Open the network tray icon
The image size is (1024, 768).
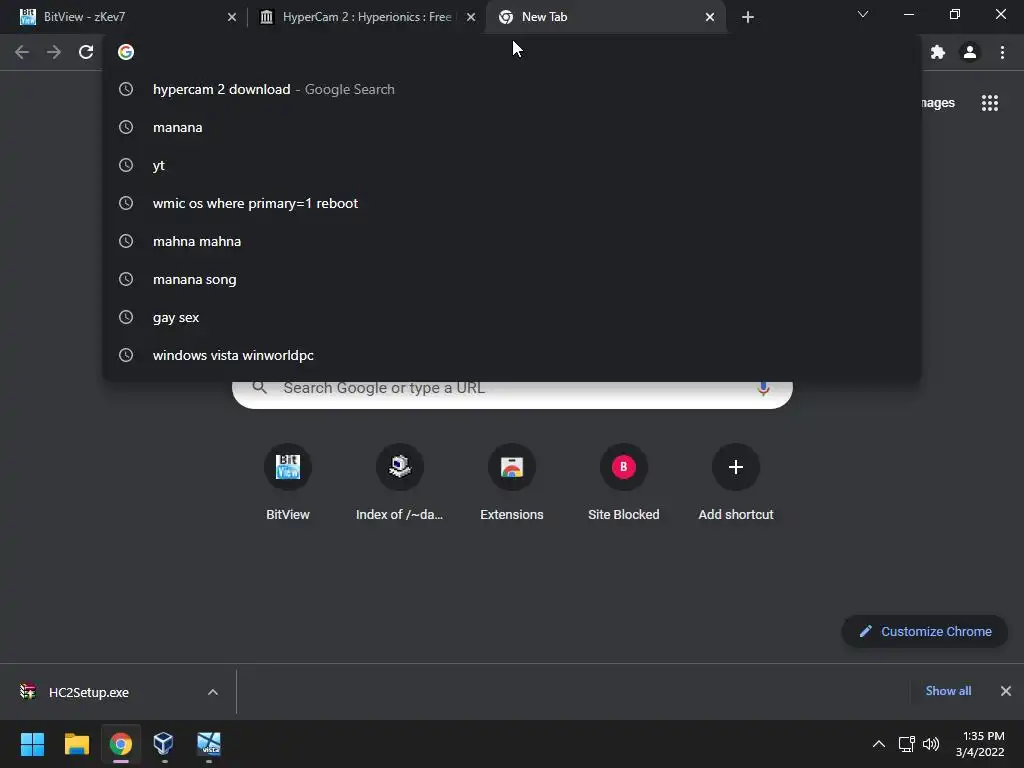[906, 744]
